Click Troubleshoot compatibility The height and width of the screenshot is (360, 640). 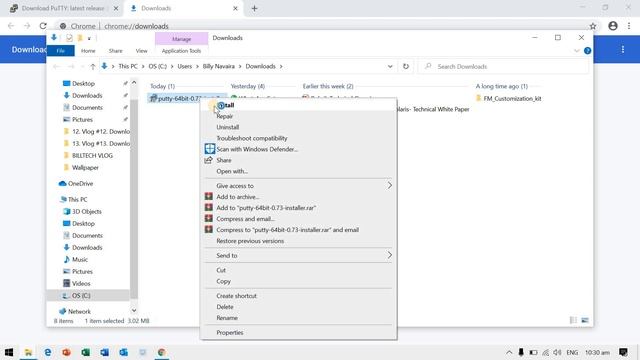pyautogui.click(x=251, y=138)
